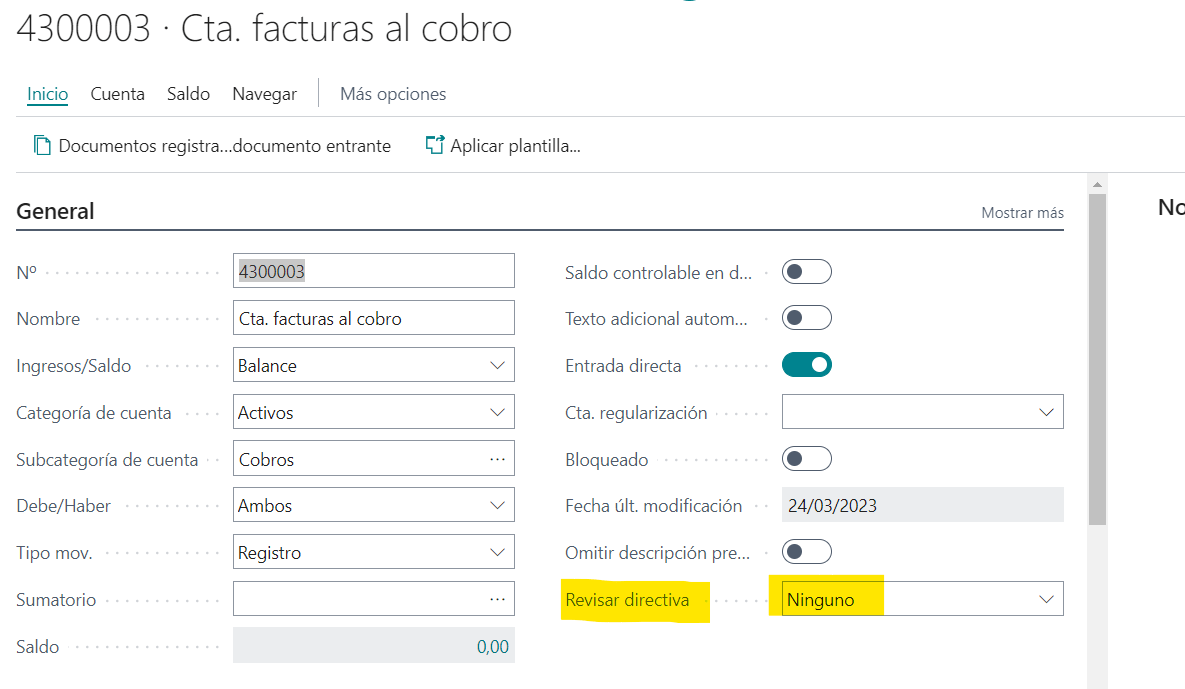Click scrollbar up arrow
Viewport: 1185px width, 689px height.
point(1097,185)
